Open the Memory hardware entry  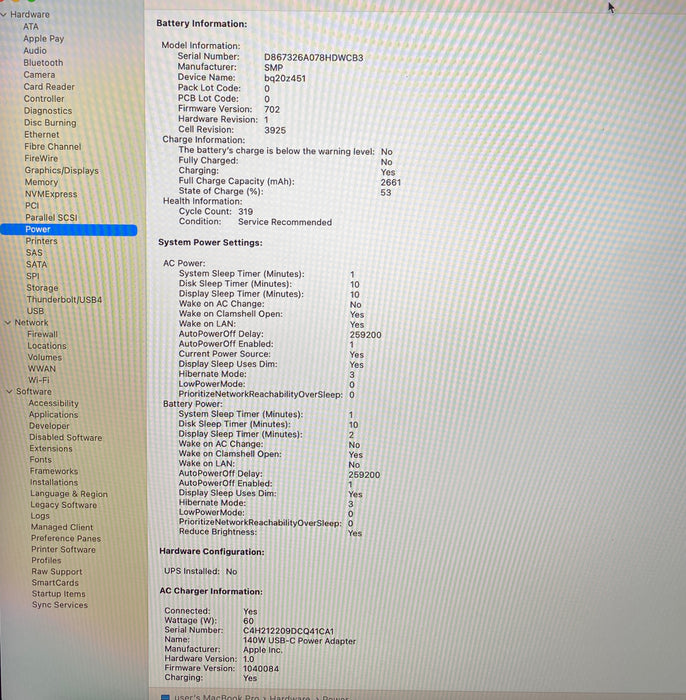42,182
